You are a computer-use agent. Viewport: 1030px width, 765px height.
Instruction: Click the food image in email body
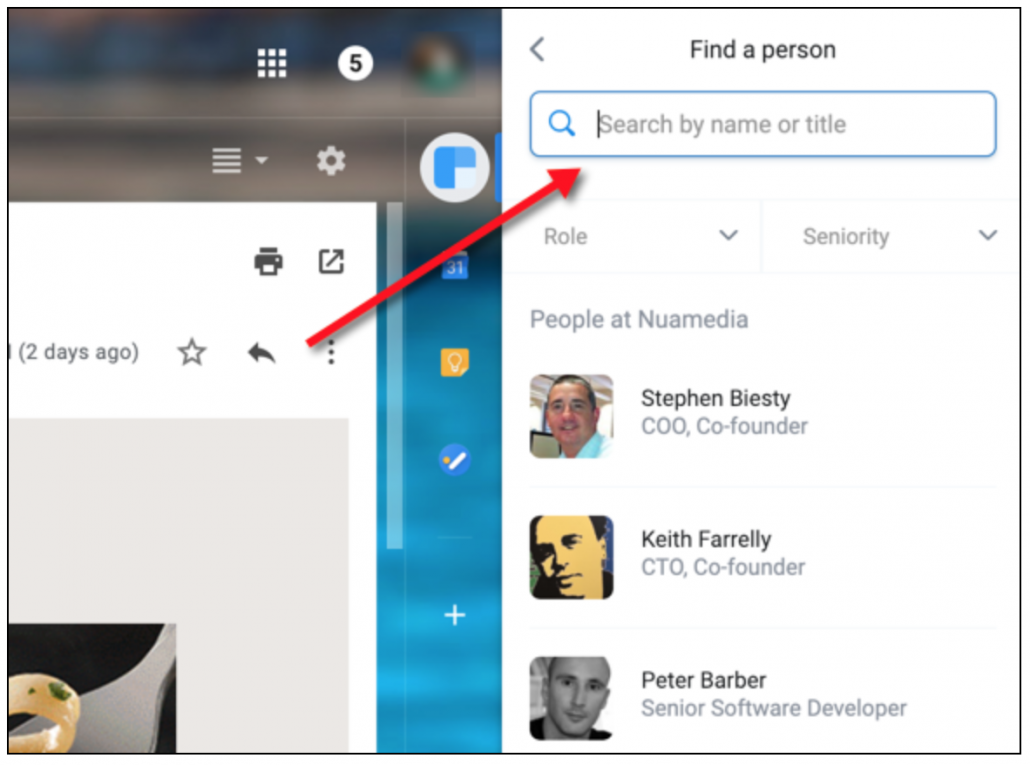point(92,688)
